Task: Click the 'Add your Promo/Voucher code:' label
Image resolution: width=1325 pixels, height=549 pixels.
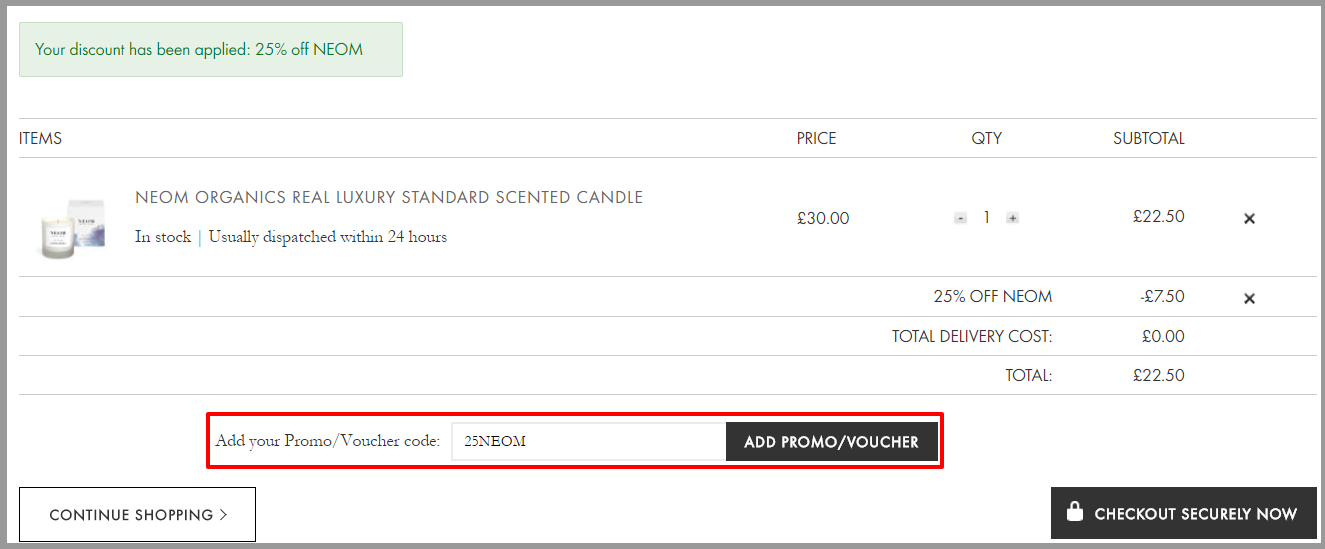Action: 328,441
